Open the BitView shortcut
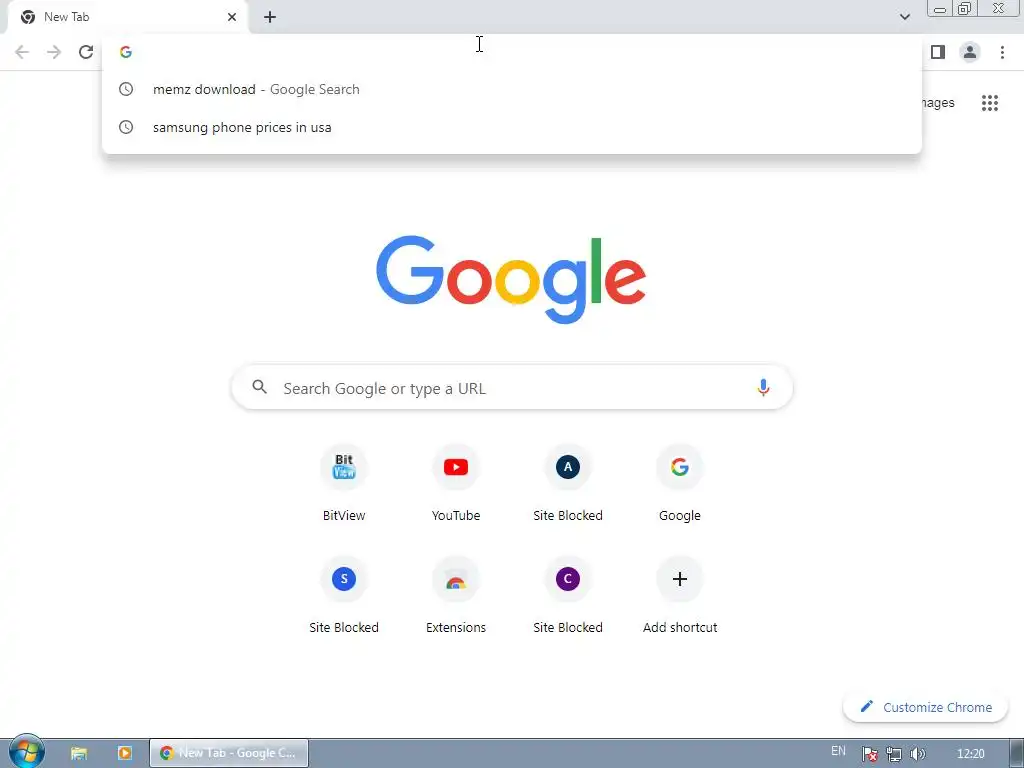1024x768 pixels. pos(344,483)
